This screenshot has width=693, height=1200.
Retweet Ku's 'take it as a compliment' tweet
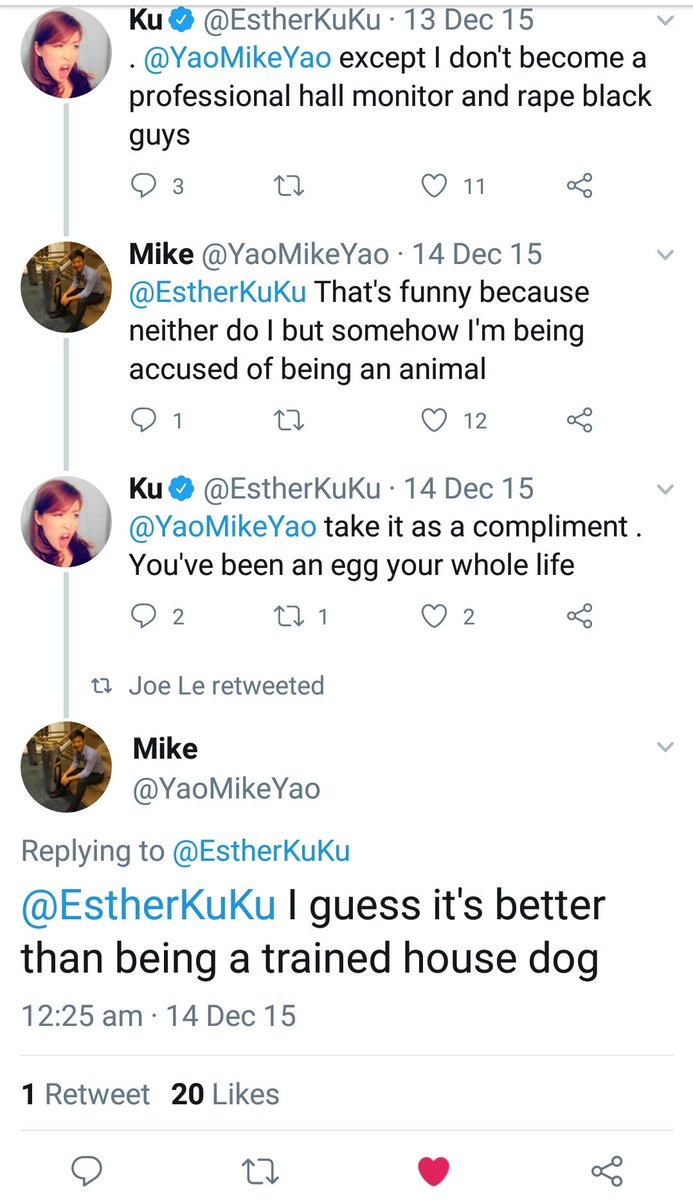[290, 617]
